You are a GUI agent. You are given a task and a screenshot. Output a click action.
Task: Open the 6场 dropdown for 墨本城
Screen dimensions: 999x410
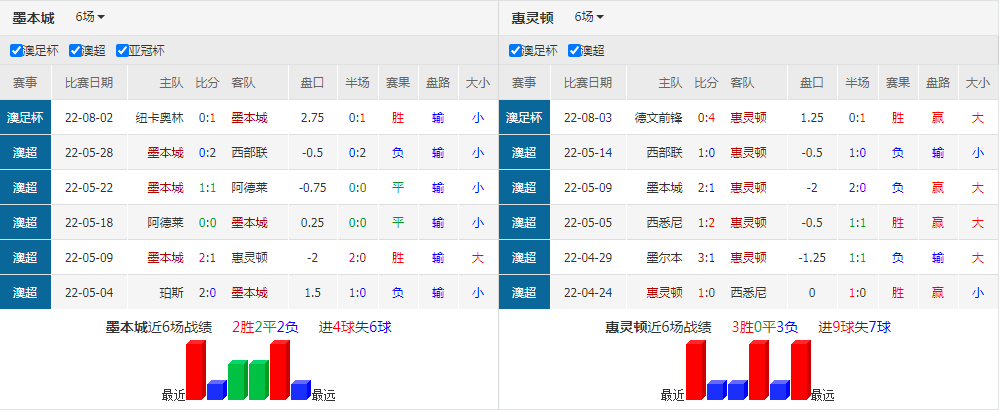pyautogui.click(x=90, y=17)
